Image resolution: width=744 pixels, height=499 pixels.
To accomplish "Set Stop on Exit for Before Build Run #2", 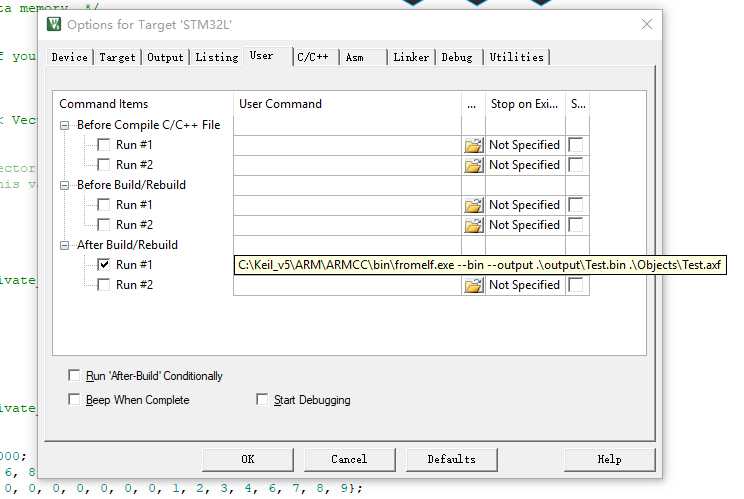I will click(525, 225).
